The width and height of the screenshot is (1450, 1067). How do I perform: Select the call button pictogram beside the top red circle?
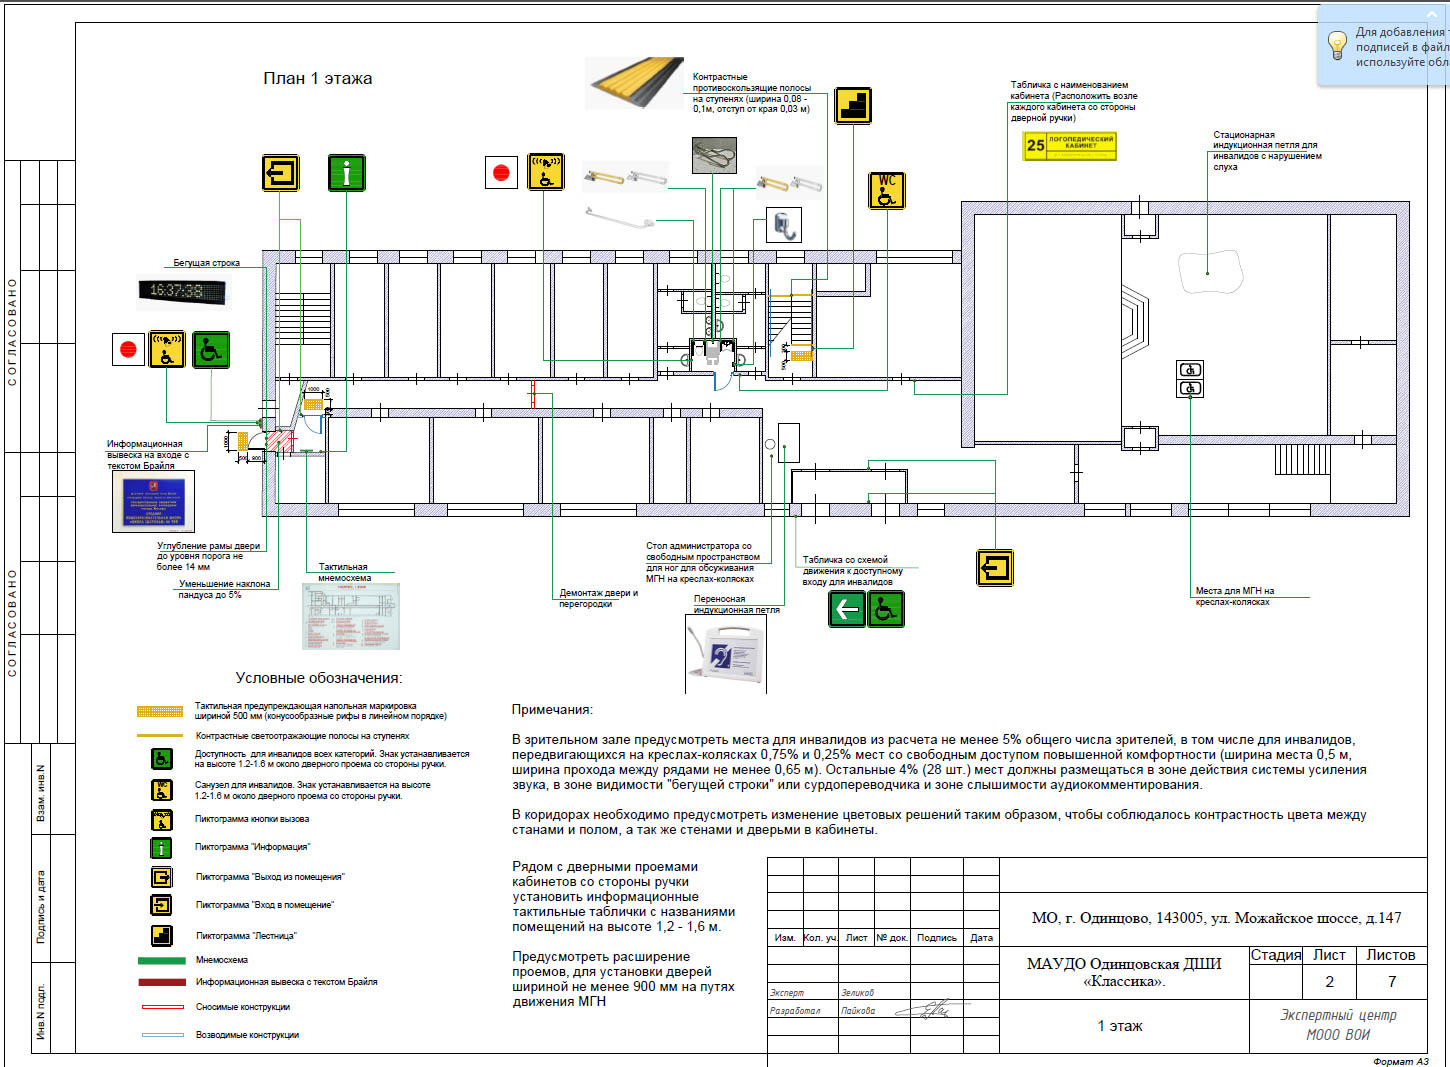(545, 172)
